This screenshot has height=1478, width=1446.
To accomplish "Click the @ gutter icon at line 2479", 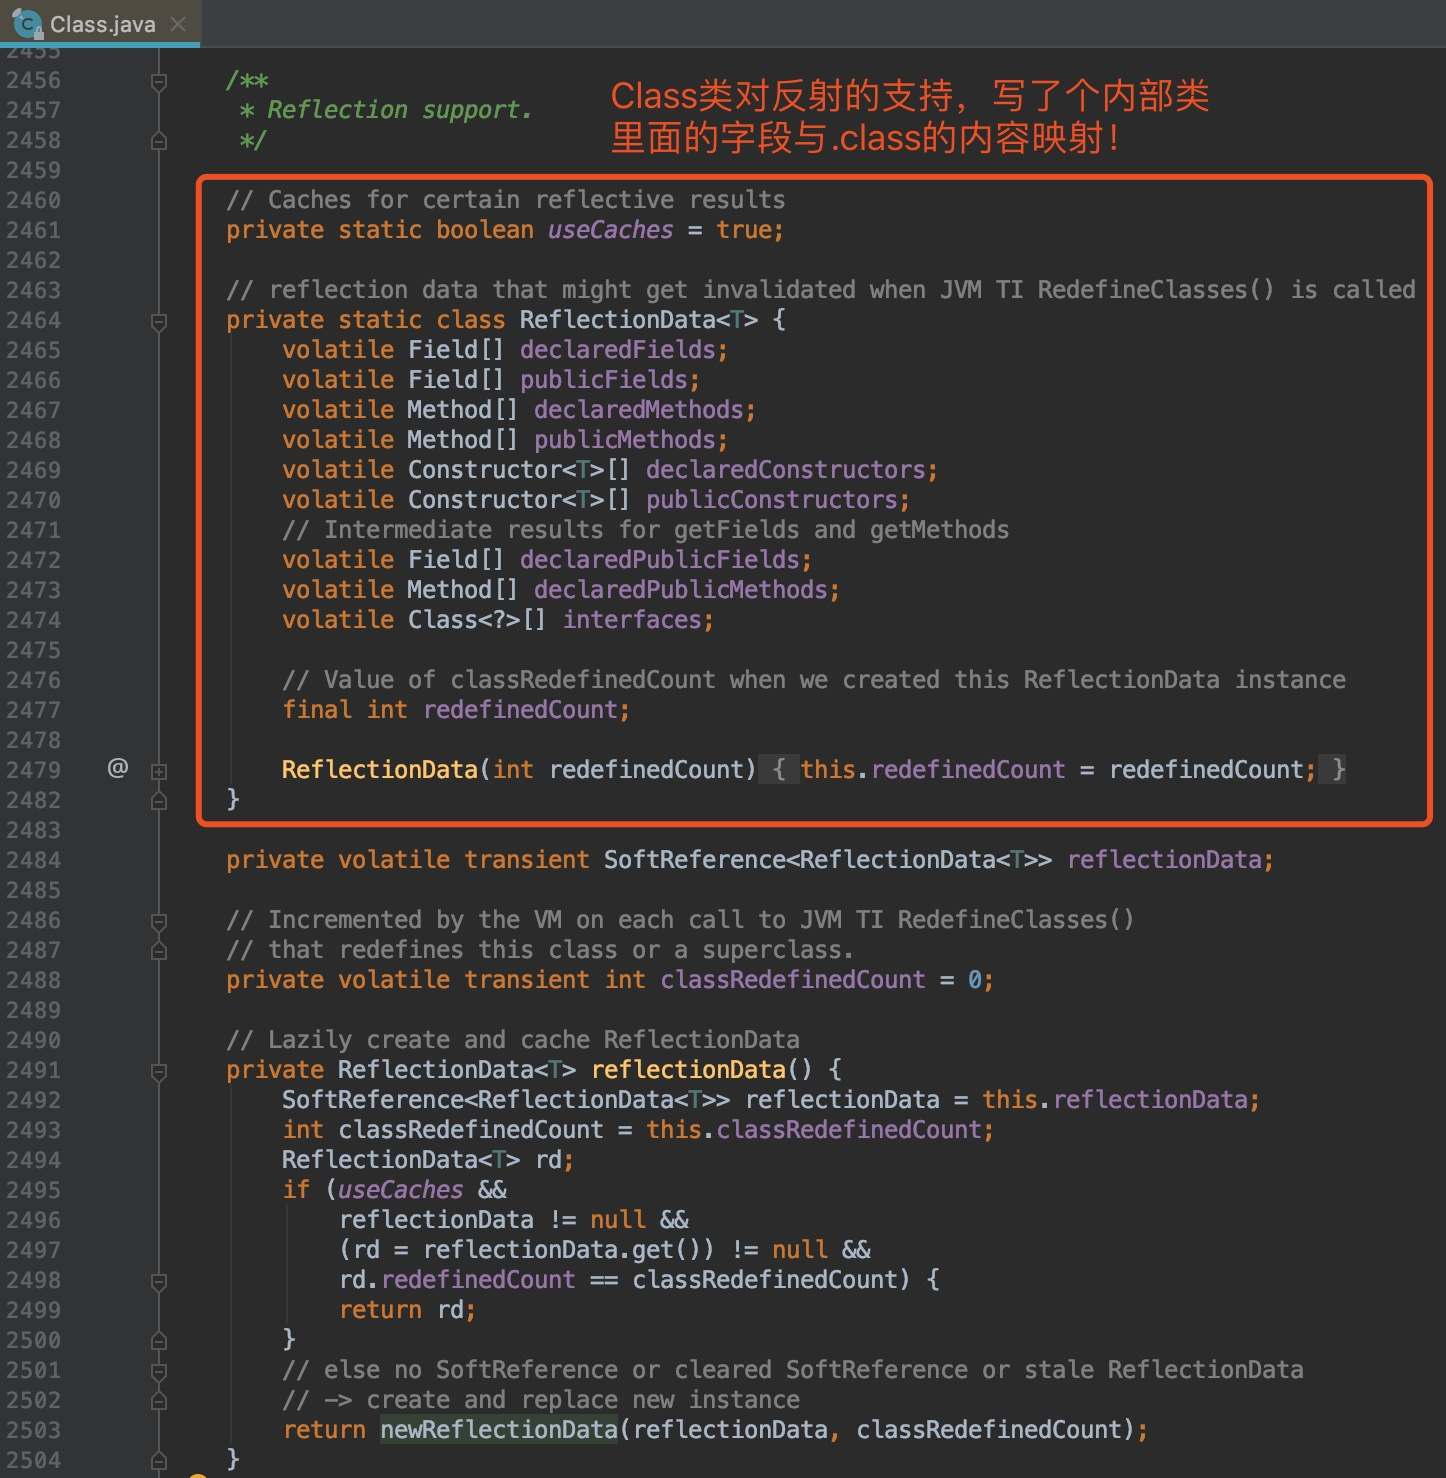I will 118,768.
